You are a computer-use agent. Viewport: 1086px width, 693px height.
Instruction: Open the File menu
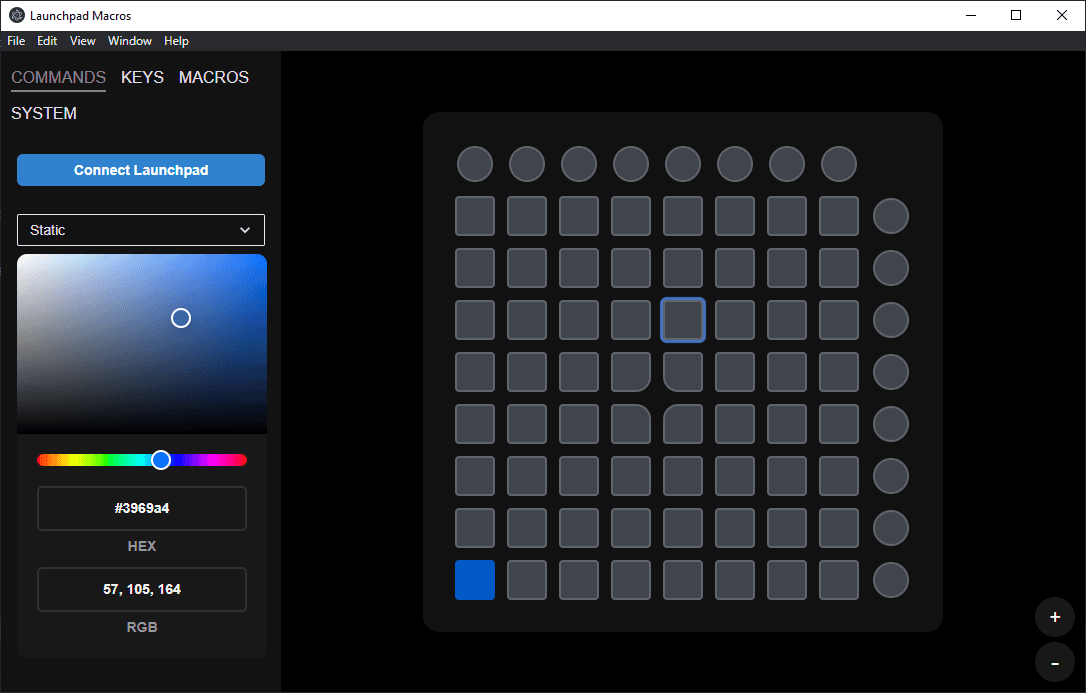point(16,41)
